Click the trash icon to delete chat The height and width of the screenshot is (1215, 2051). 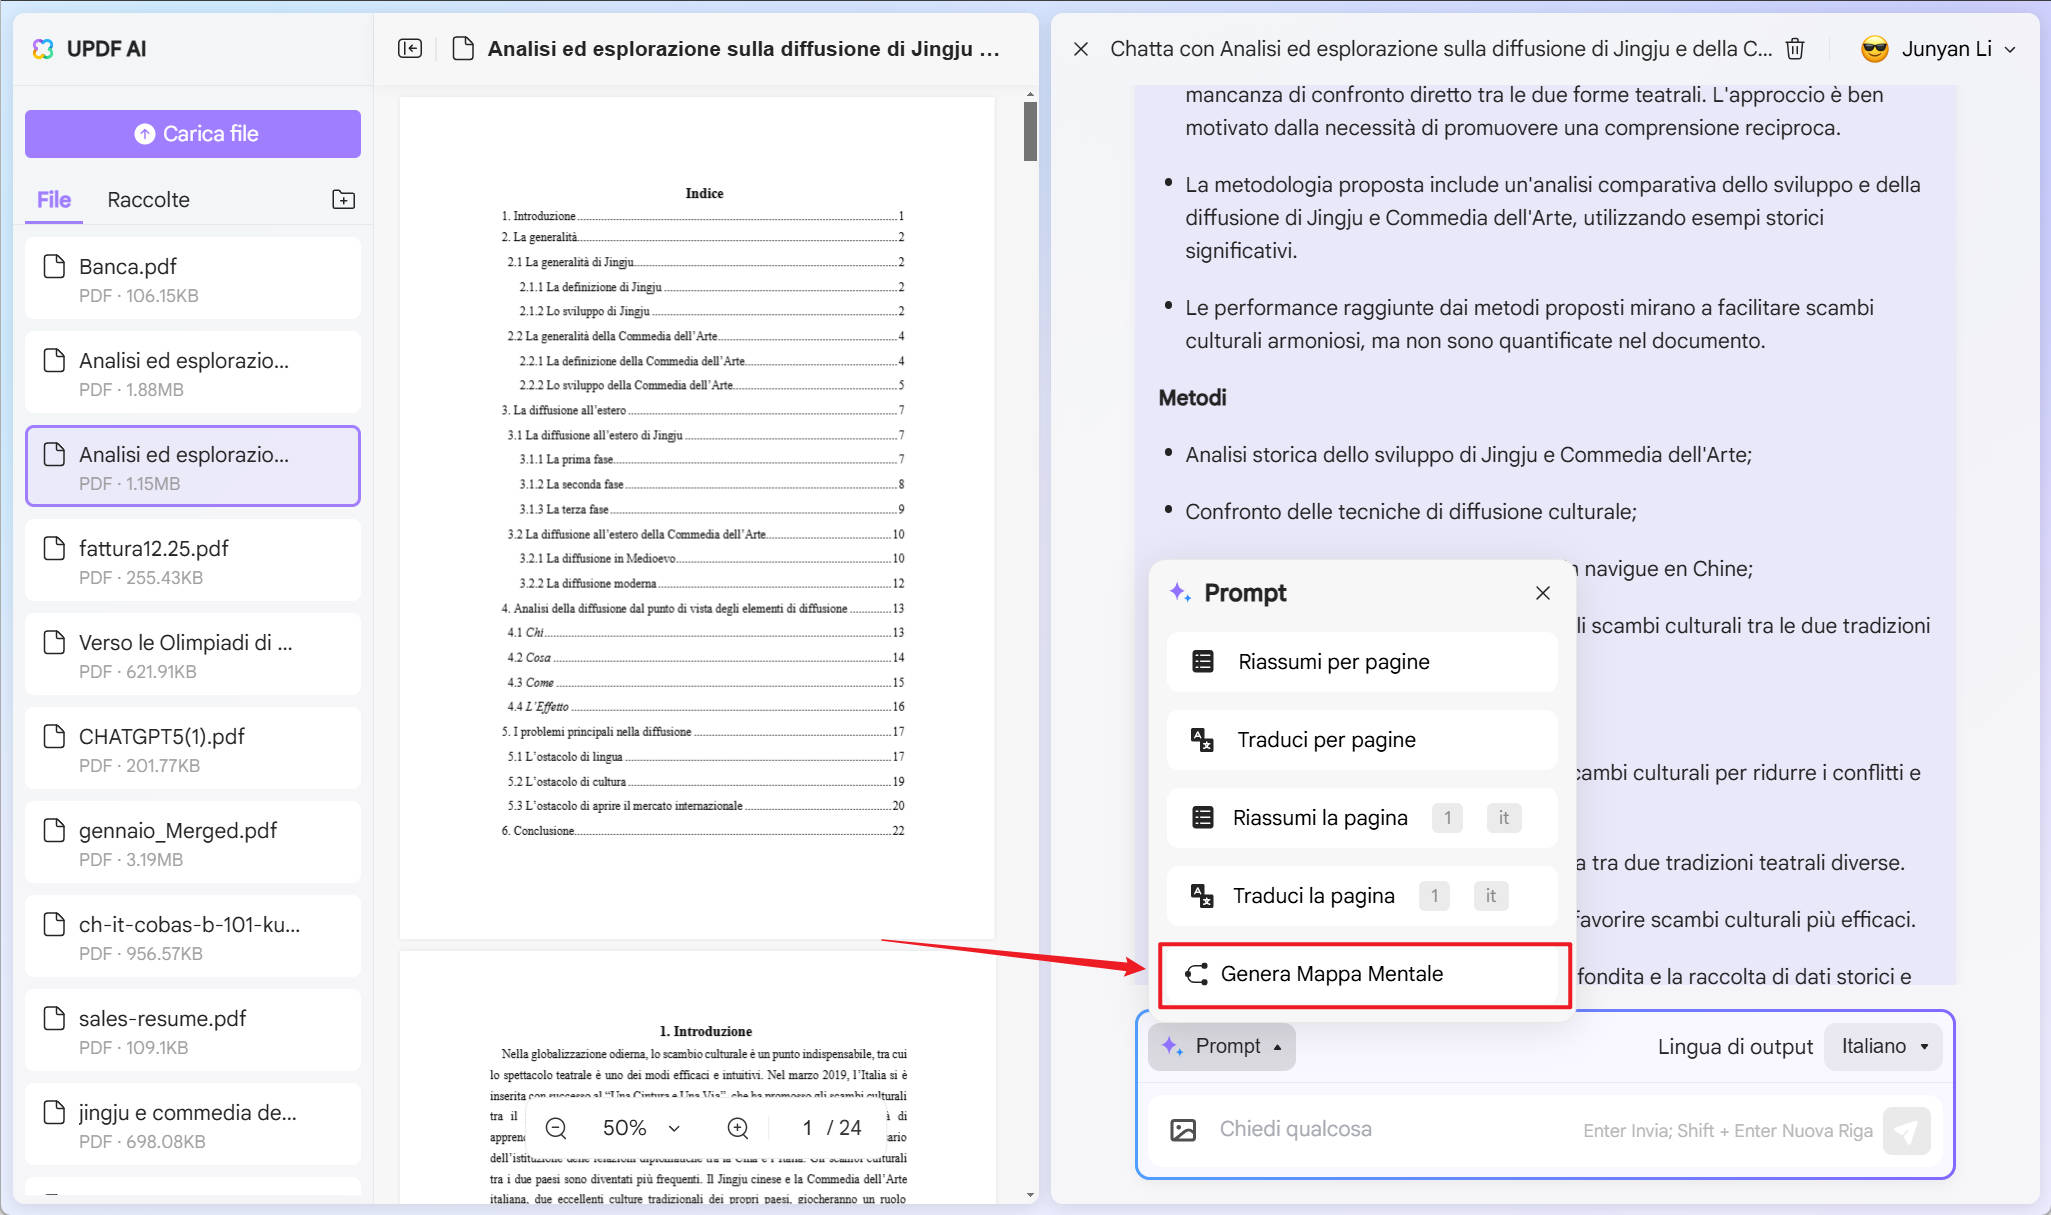(1795, 48)
